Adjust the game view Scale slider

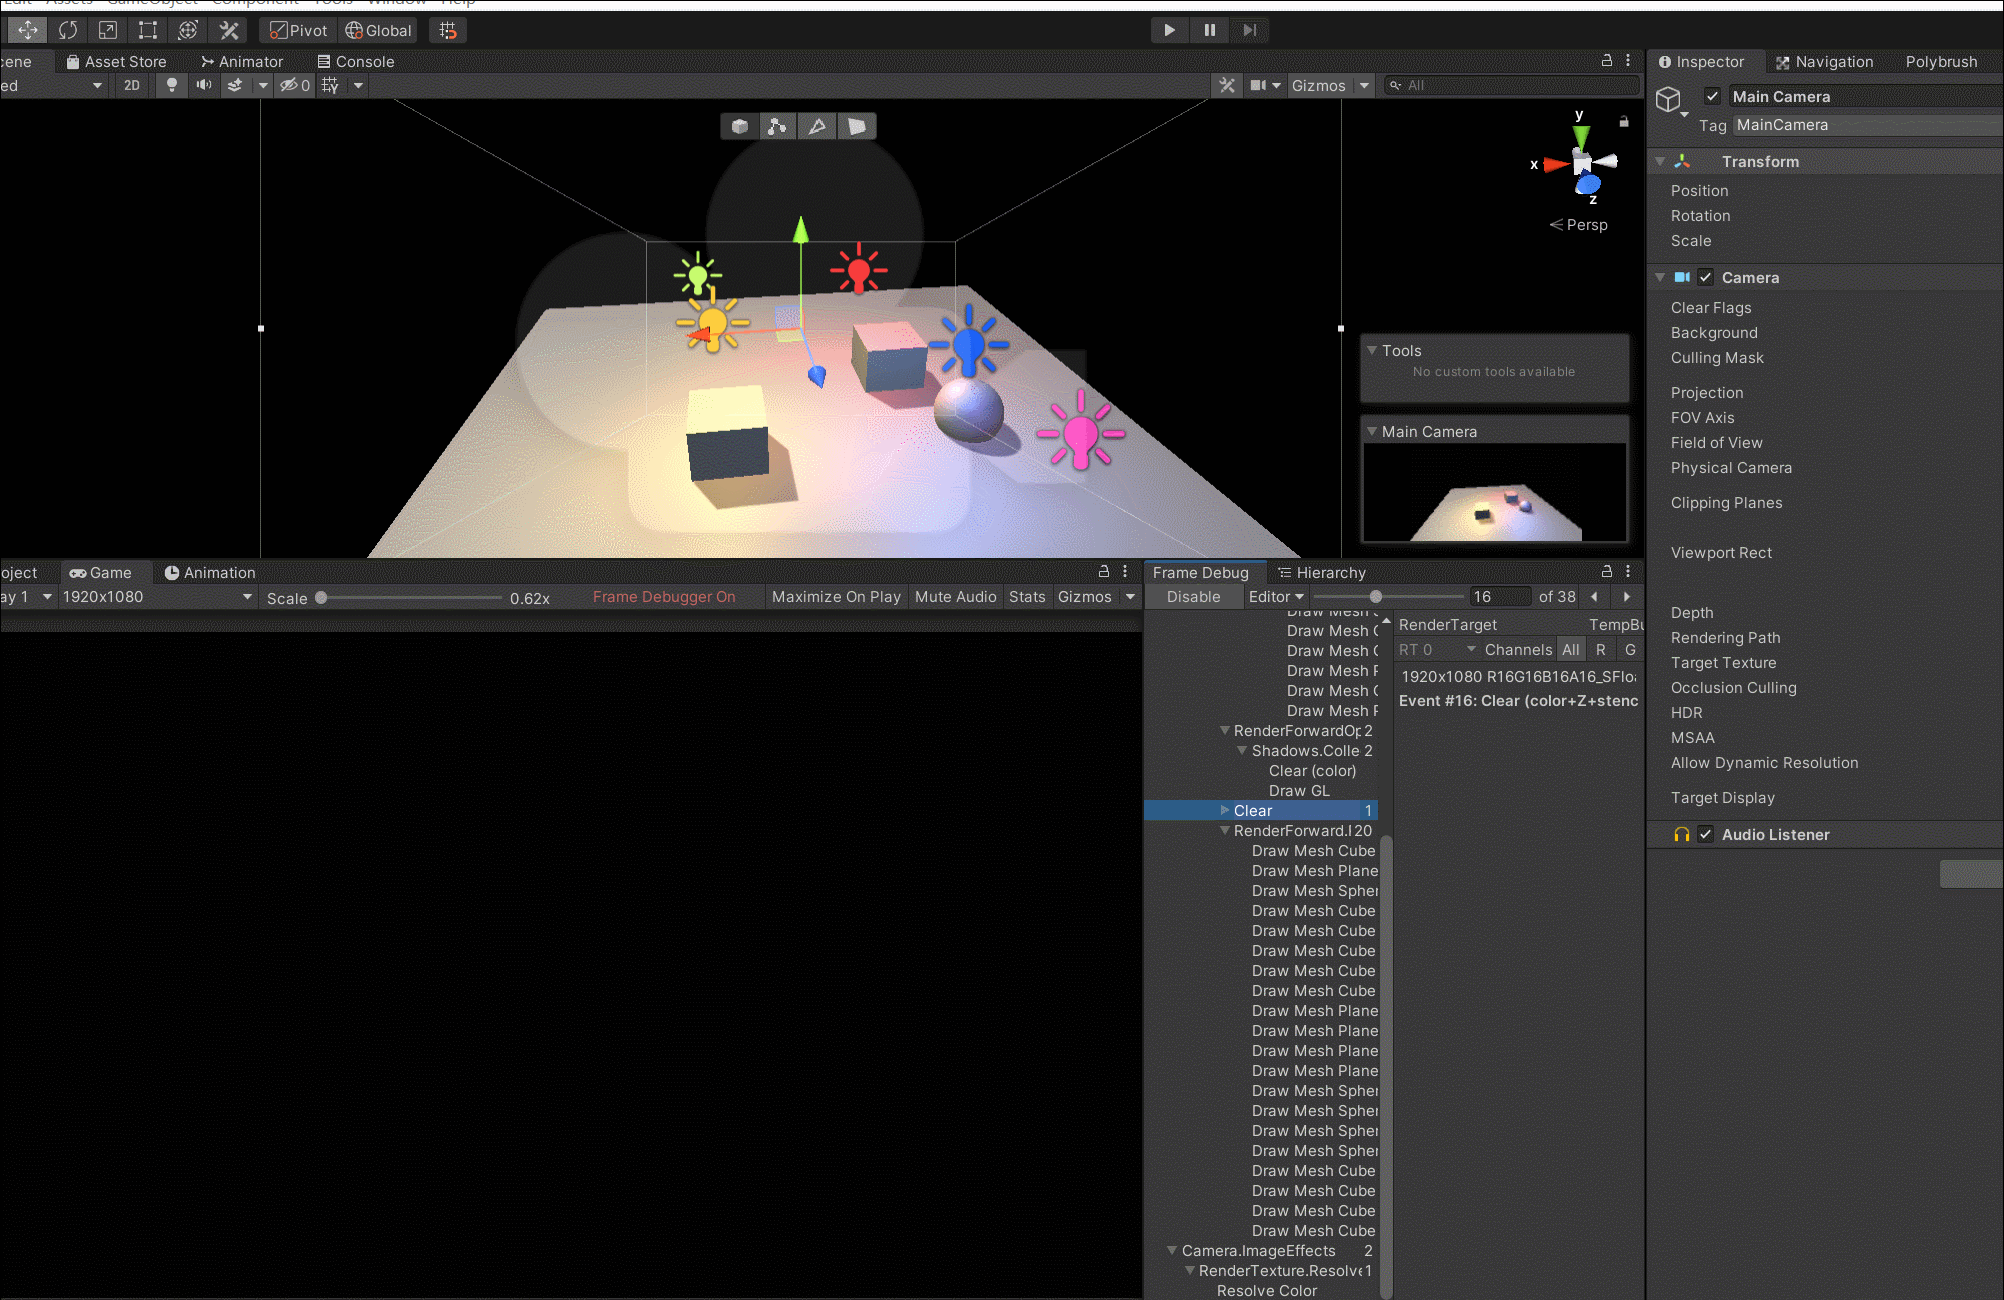[321, 597]
